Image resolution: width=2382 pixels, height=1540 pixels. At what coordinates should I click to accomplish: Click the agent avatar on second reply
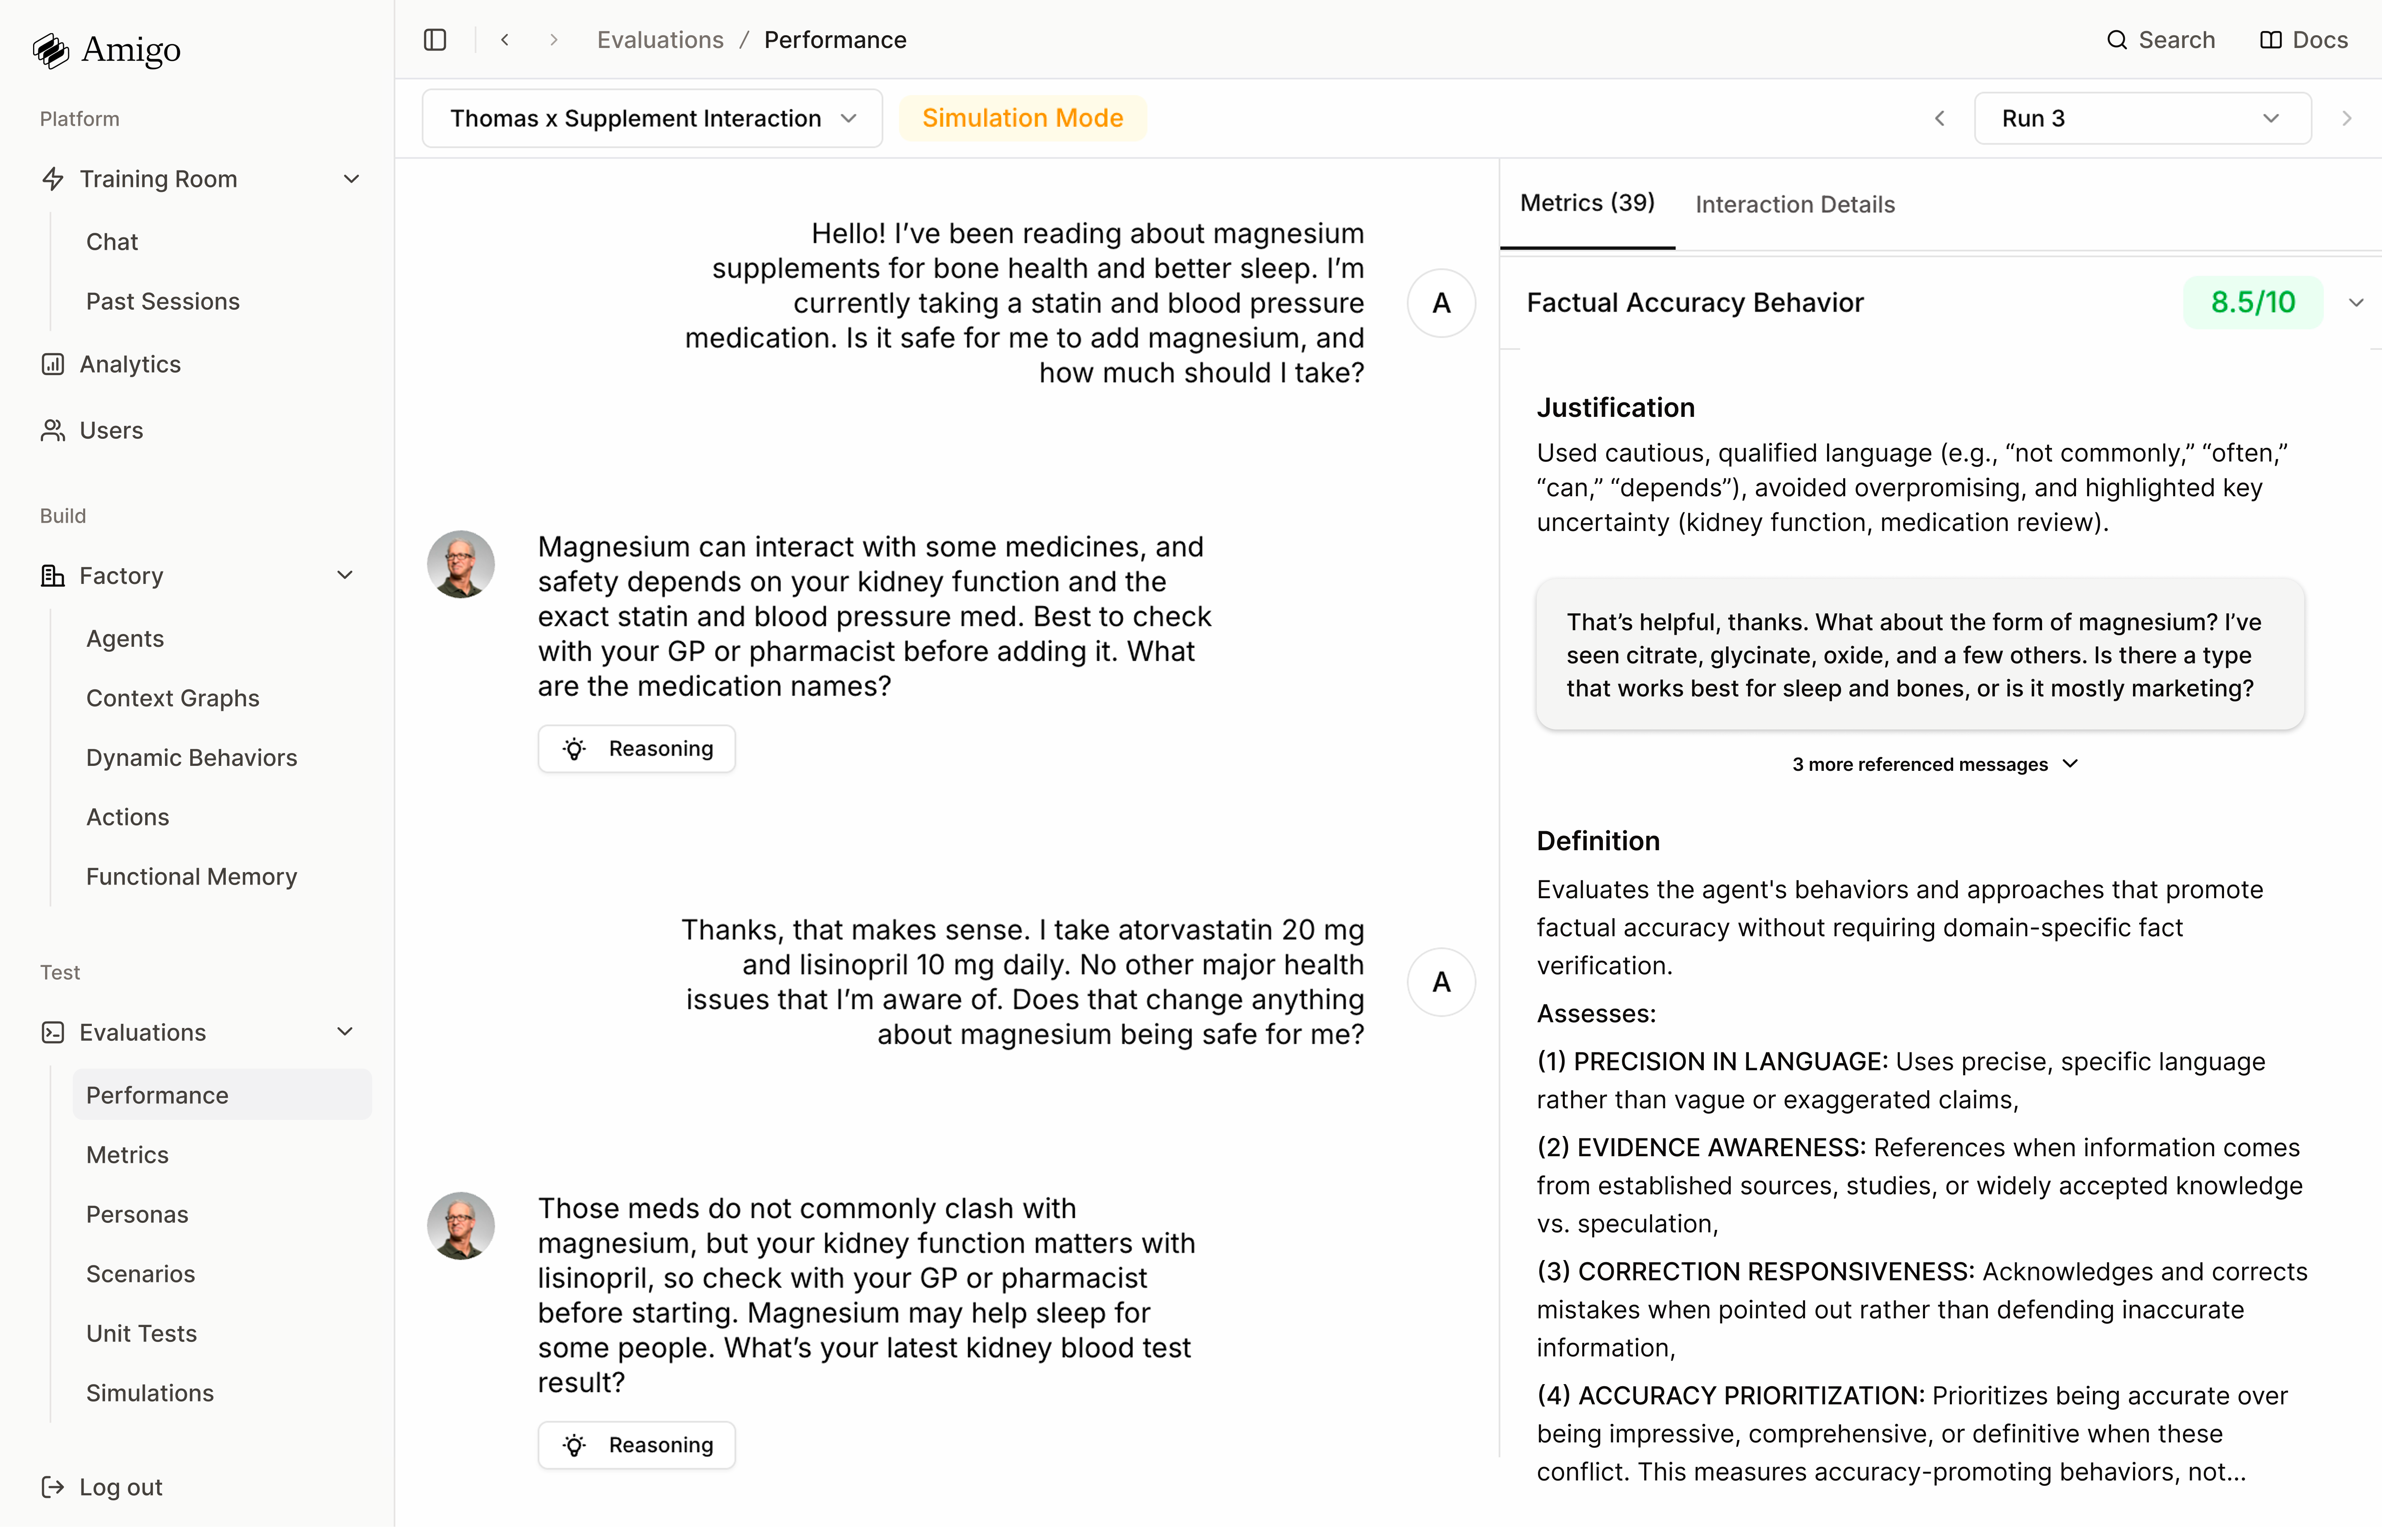coord(461,1226)
